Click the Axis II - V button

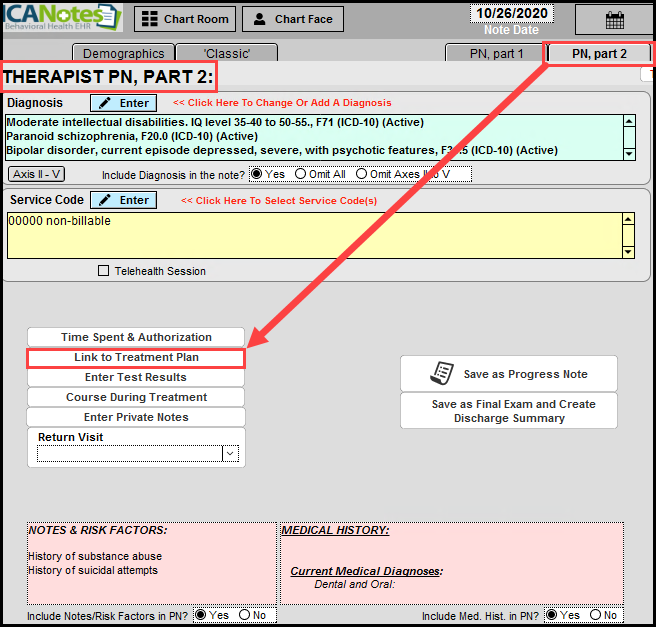38,174
